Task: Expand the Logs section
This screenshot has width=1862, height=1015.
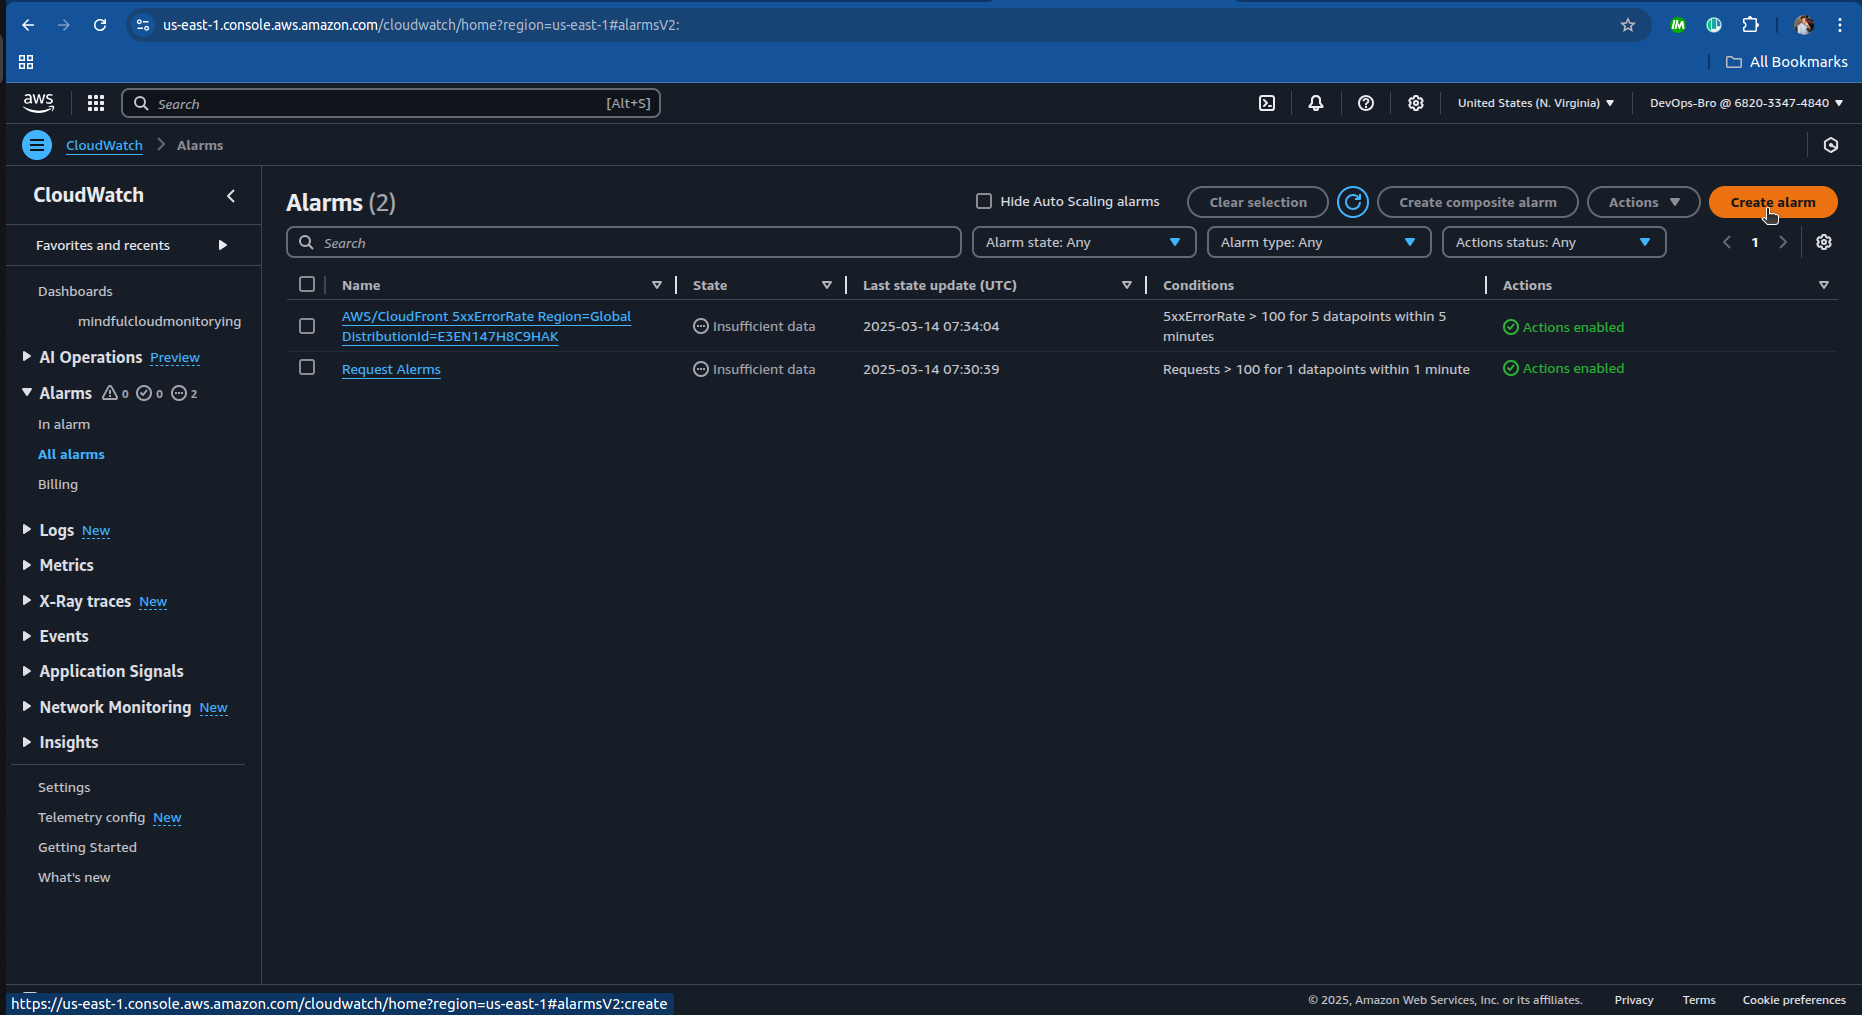Action: pyautogui.click(x=27, y=529)
